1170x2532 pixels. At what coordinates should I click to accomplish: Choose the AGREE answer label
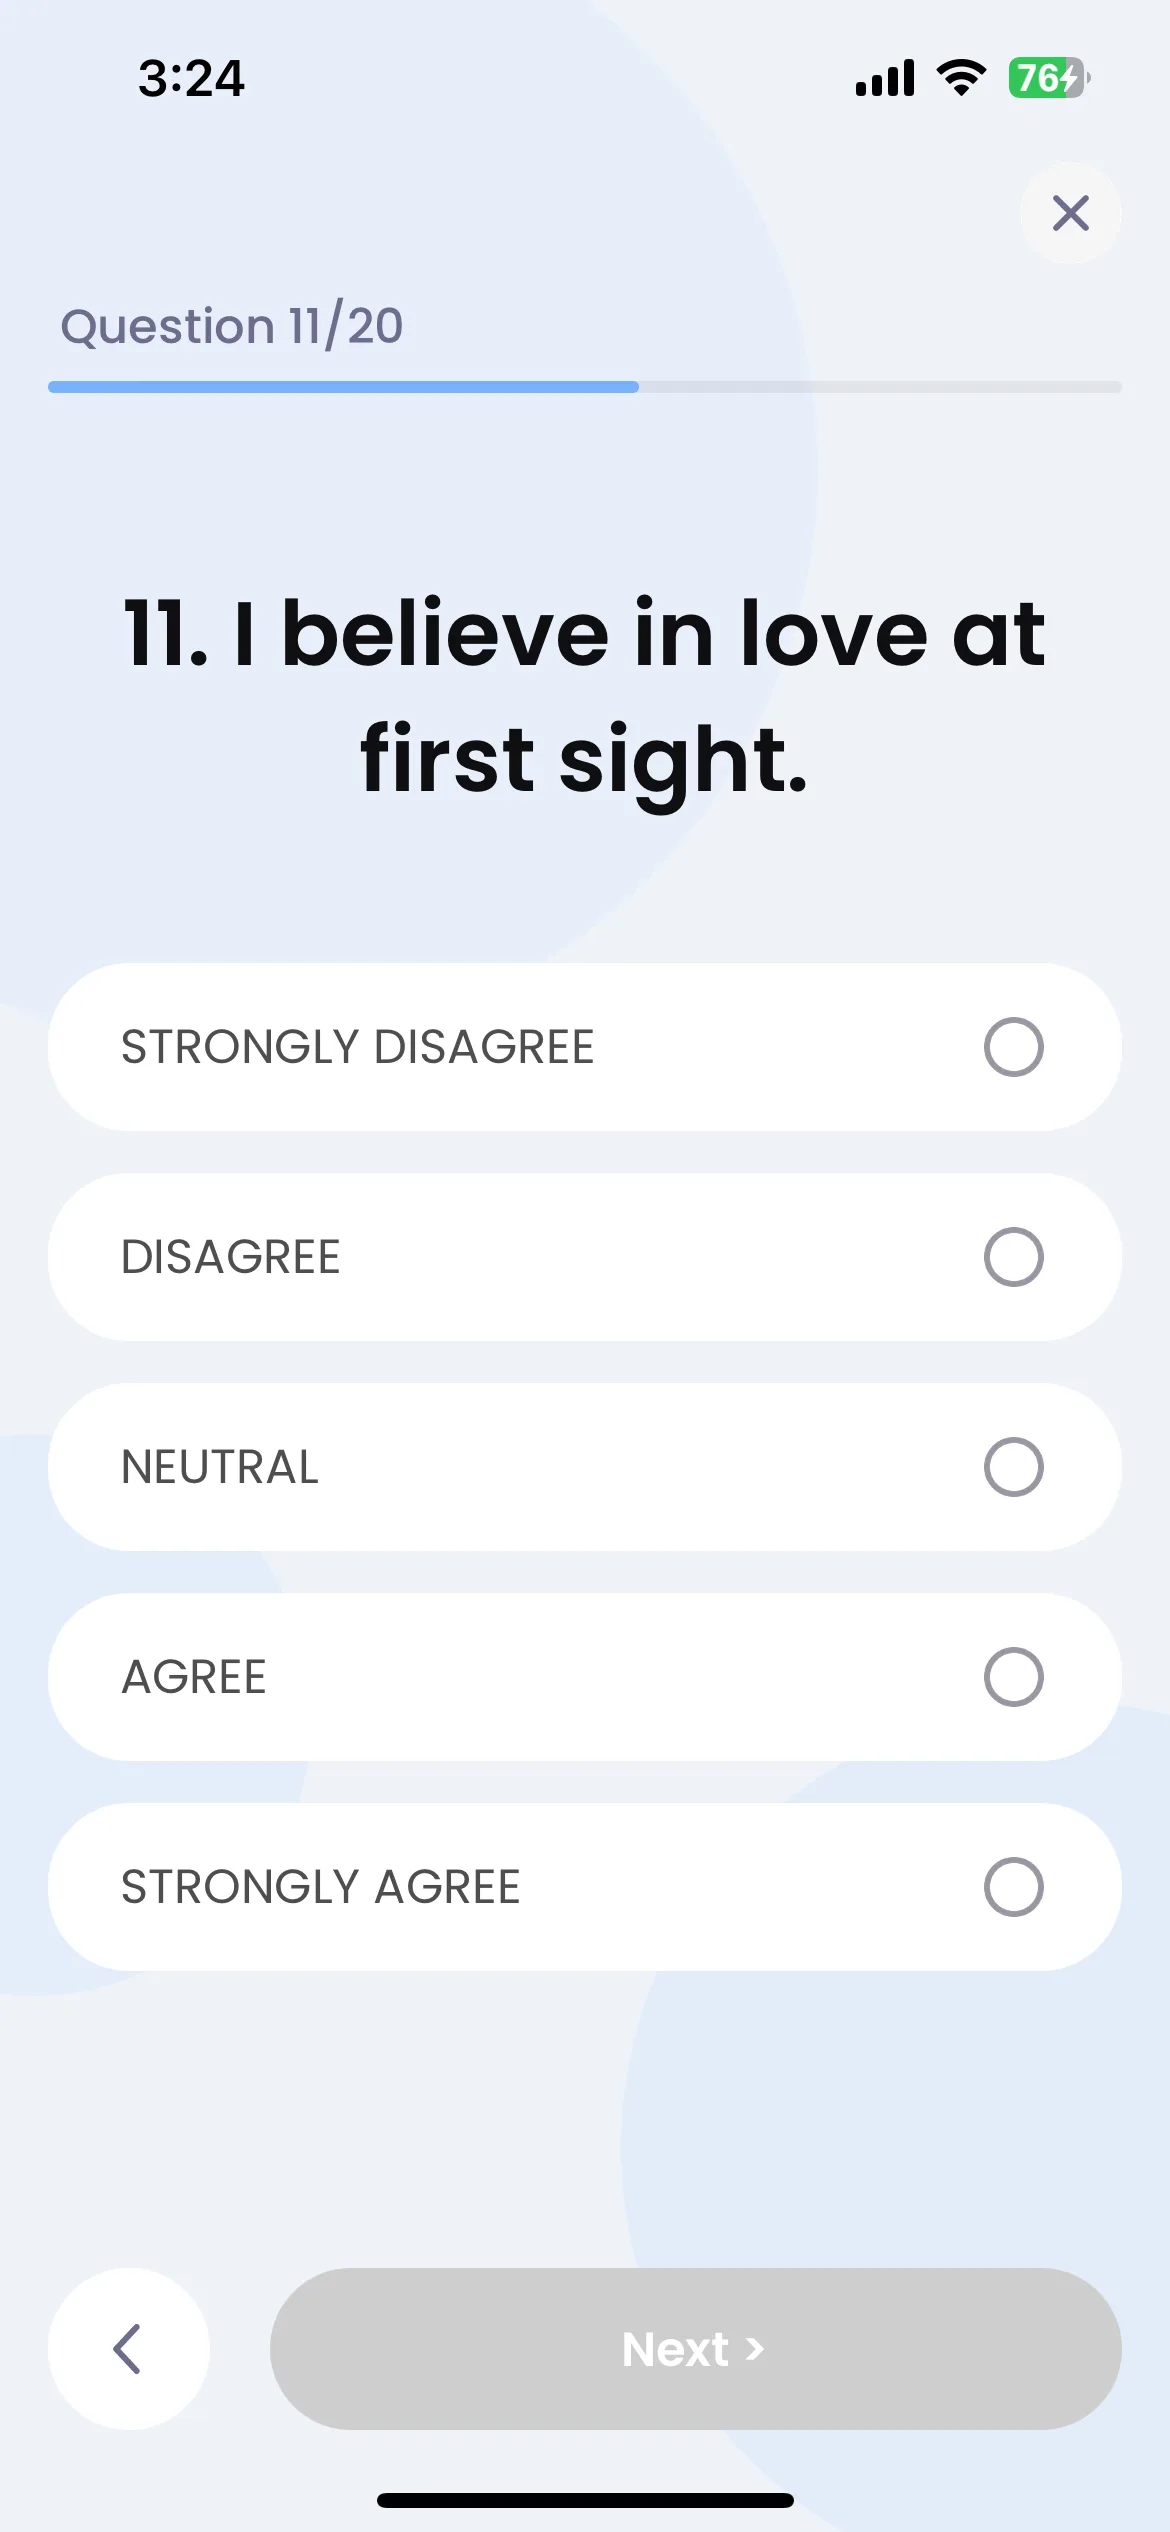pyautogui.click(x=194, y=1677)
